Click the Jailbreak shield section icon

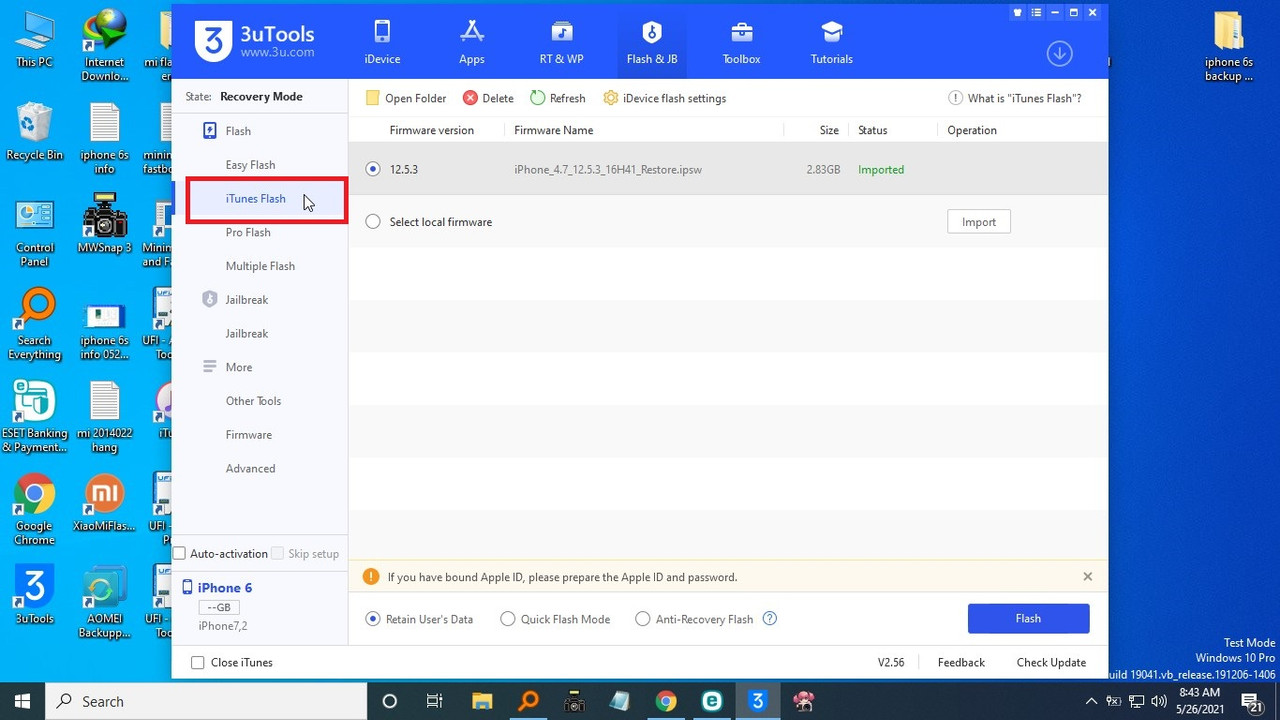(210, 300)
